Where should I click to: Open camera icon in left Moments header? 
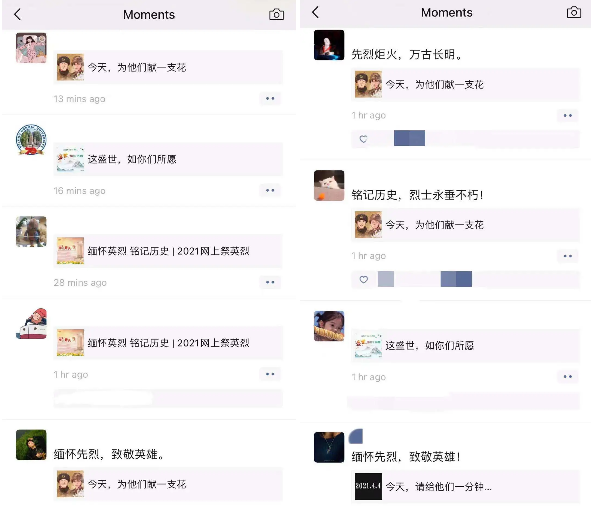(276, 15)
